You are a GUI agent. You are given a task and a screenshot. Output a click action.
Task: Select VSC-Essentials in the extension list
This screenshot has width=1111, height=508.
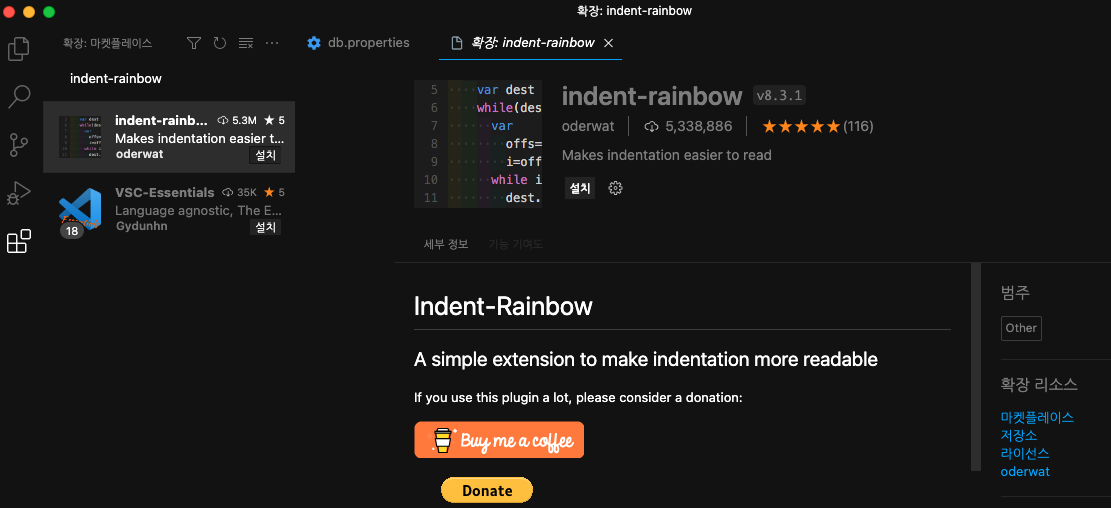(x=169, y=209)
